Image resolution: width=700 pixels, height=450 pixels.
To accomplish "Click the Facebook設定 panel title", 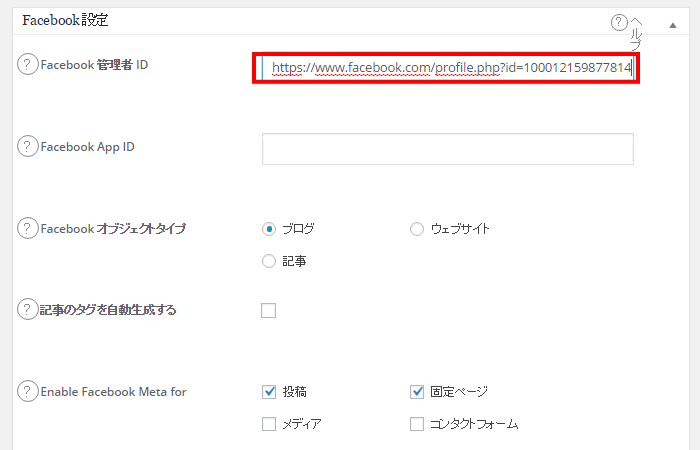I will point(65,20).
